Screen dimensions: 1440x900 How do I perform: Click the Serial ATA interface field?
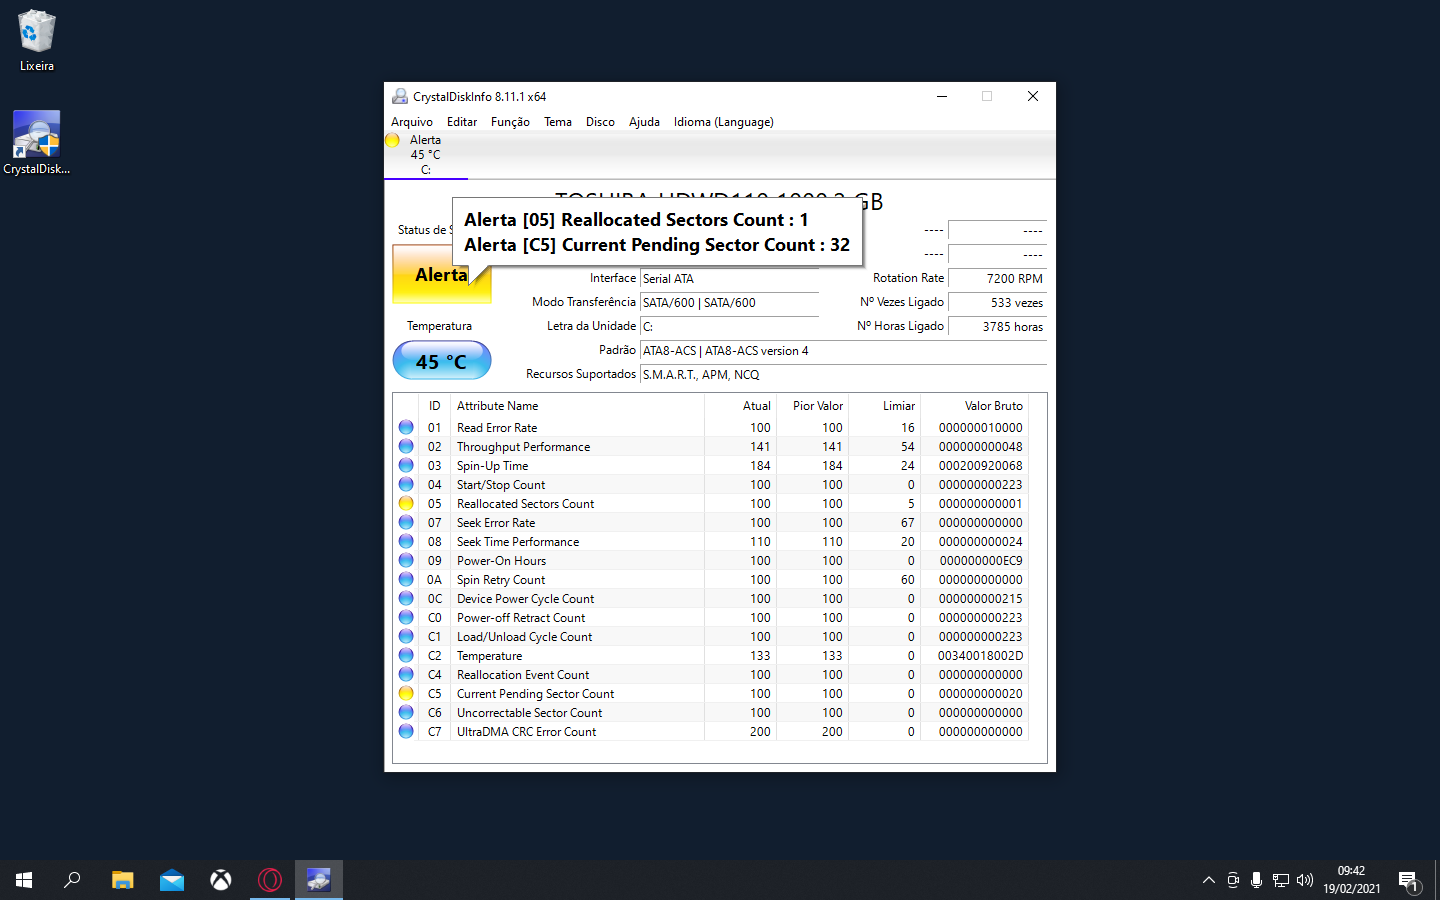point(729,279)
